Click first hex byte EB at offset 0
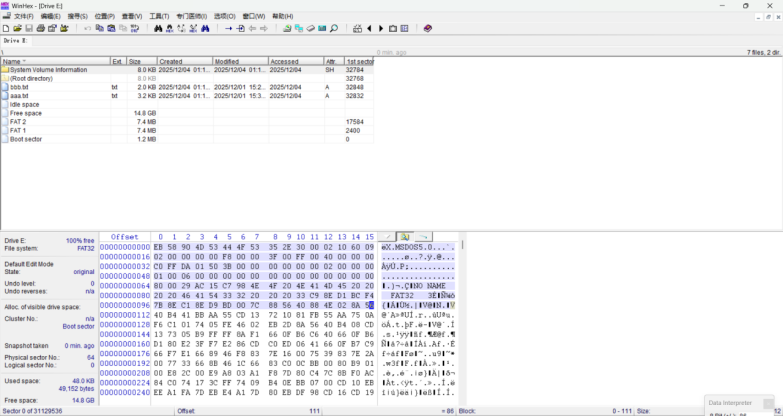784x417 pixels. (x=160, y=246)
